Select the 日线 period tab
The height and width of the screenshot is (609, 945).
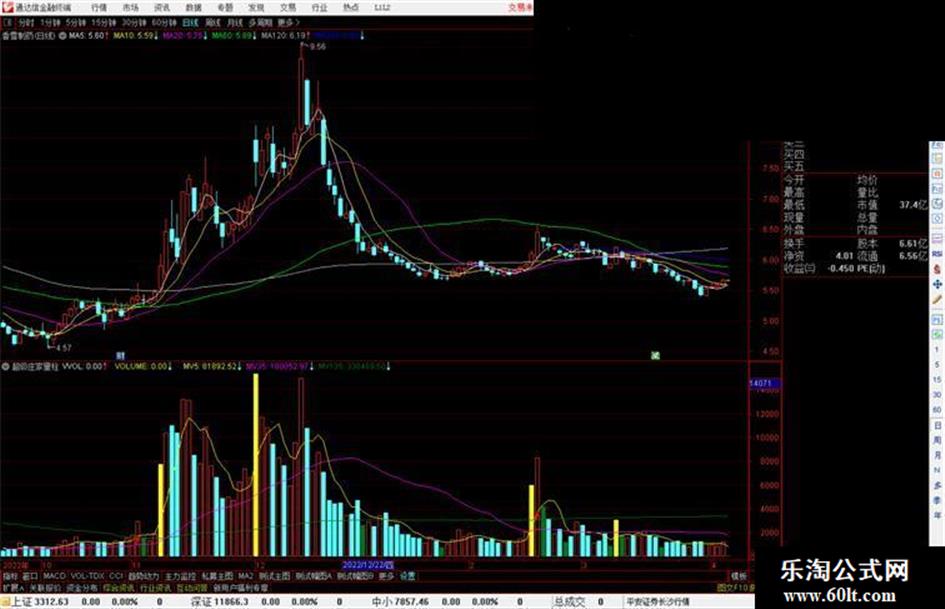click(190, 23)
